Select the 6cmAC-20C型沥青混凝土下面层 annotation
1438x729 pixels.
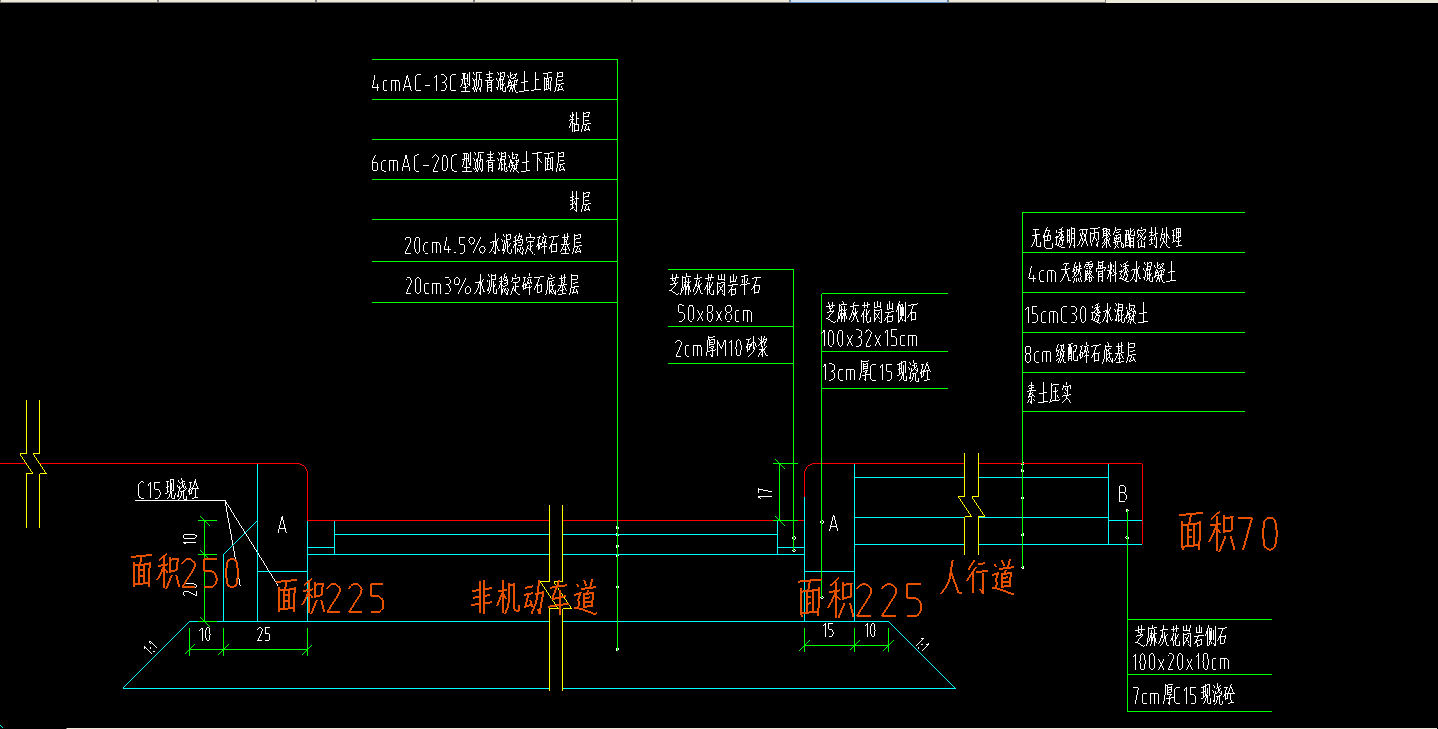469,164
